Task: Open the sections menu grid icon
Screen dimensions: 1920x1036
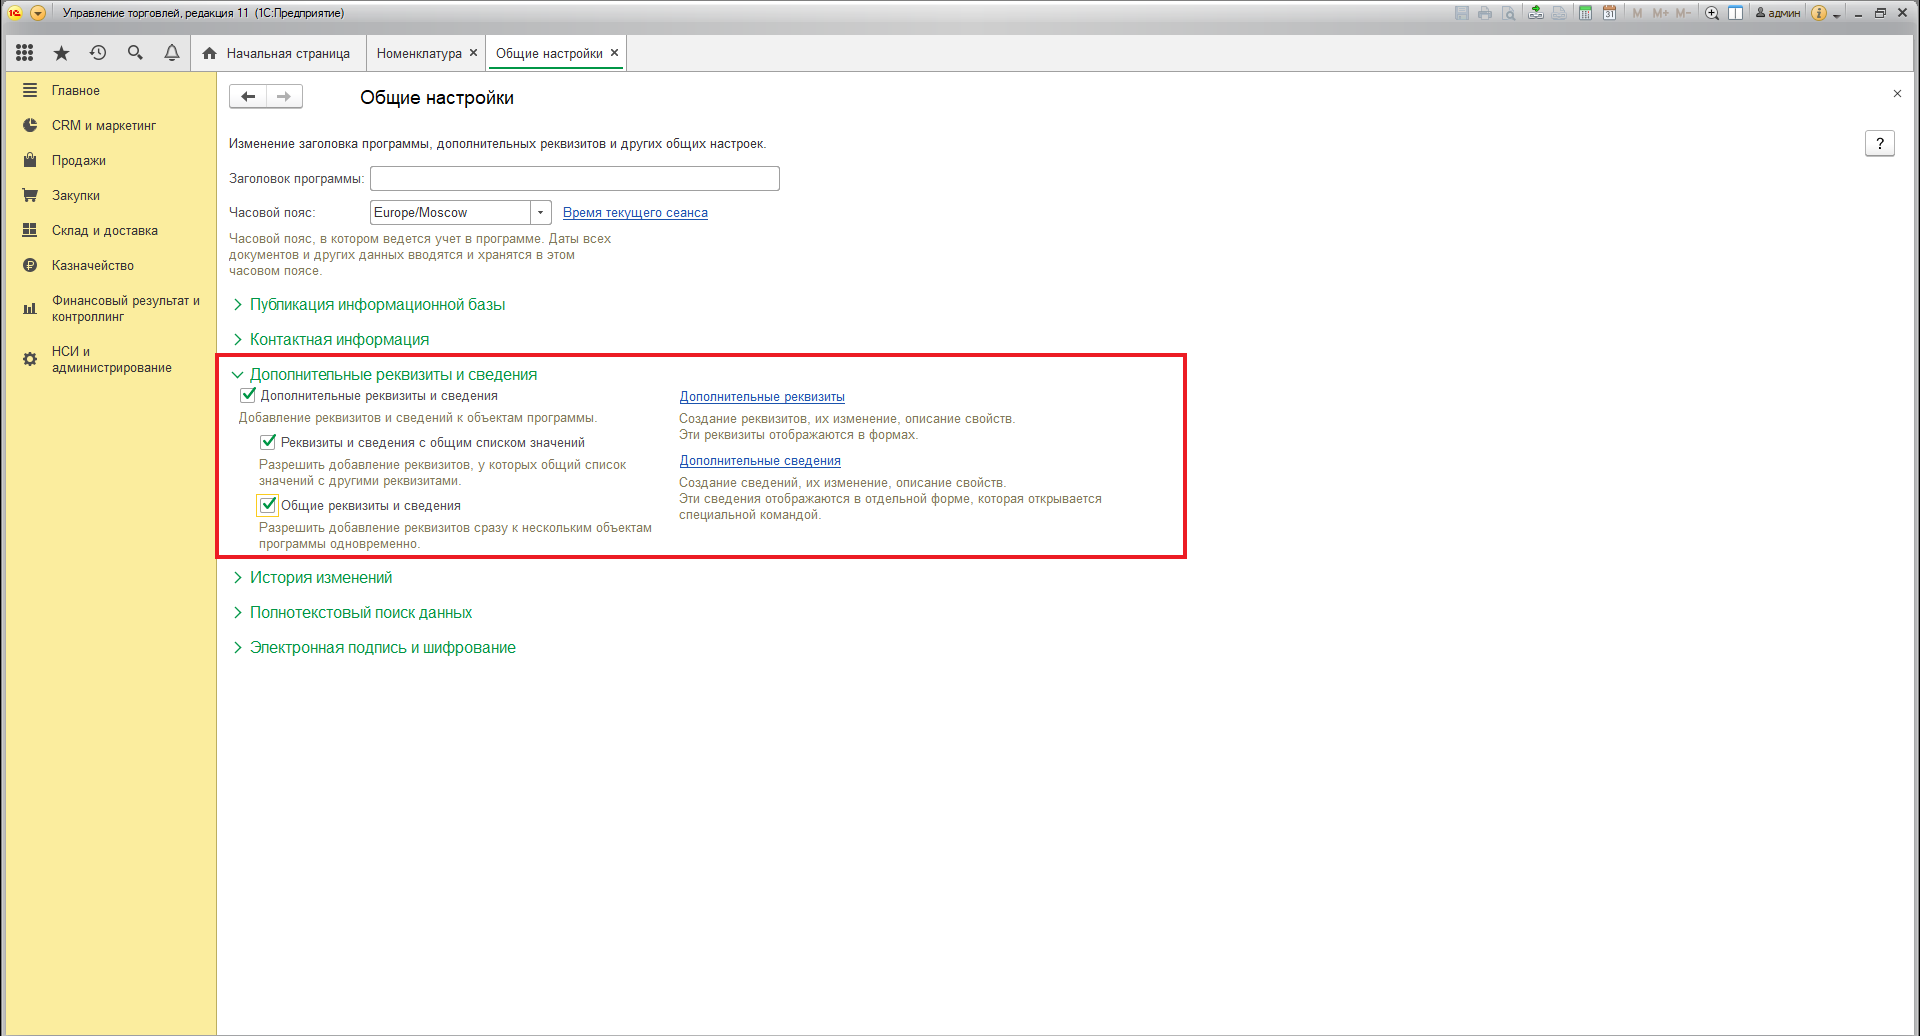Action: tap(25, 53)
